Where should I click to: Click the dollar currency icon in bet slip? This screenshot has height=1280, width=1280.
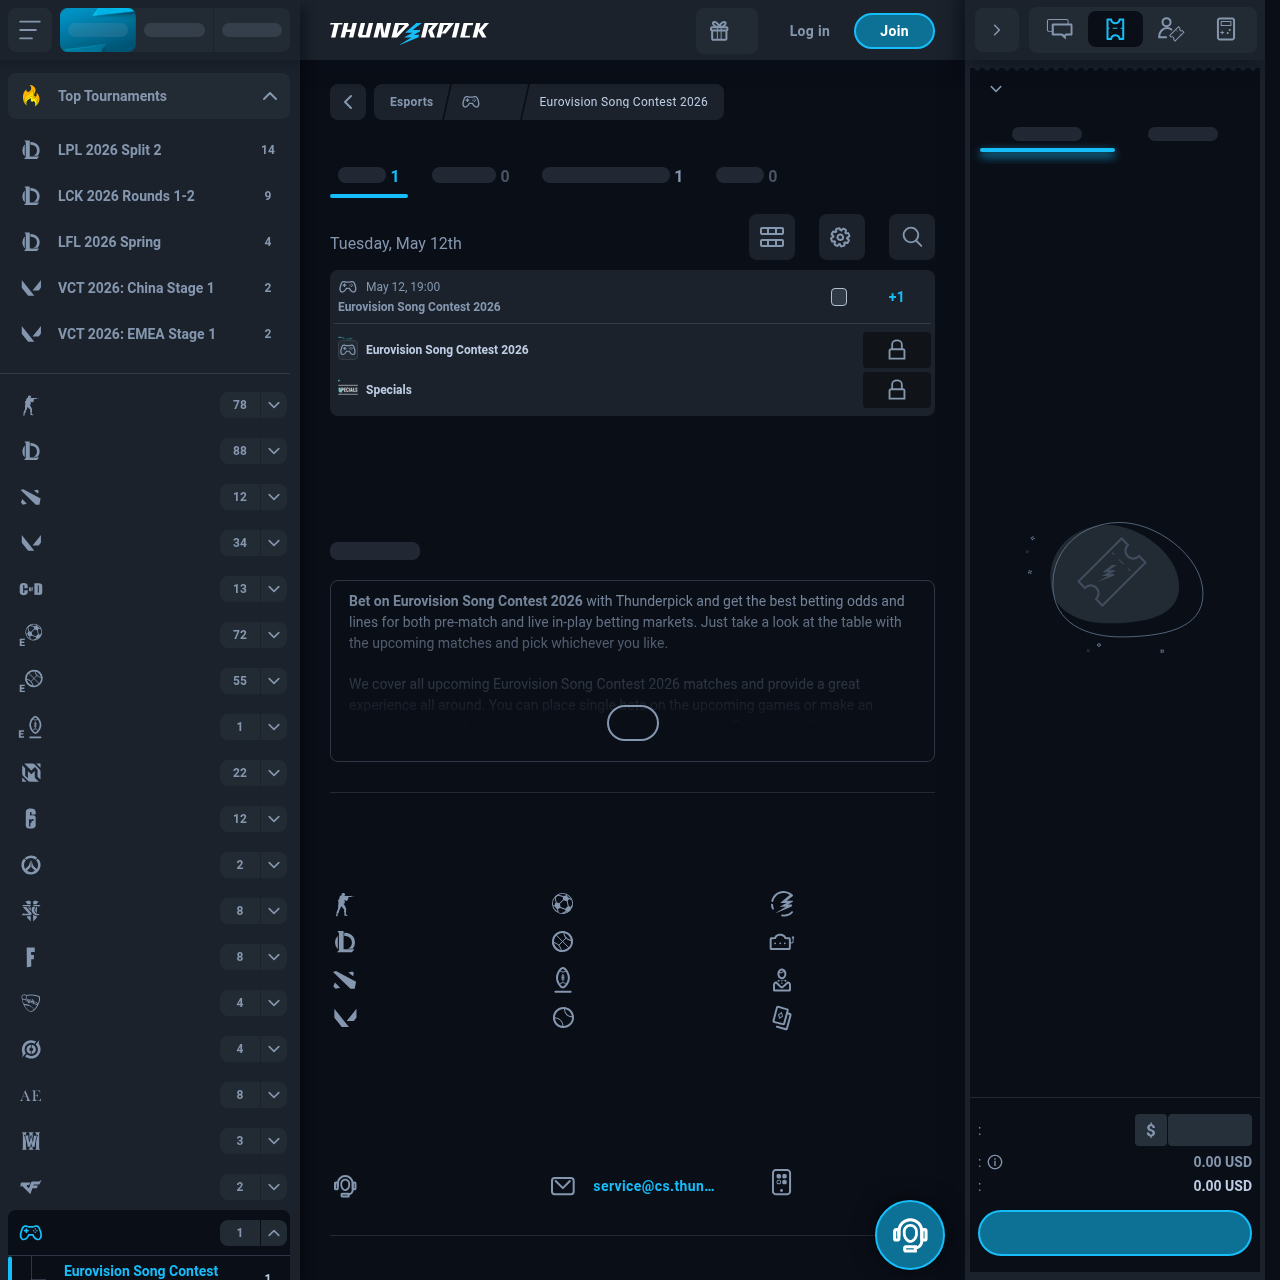1151,1130
